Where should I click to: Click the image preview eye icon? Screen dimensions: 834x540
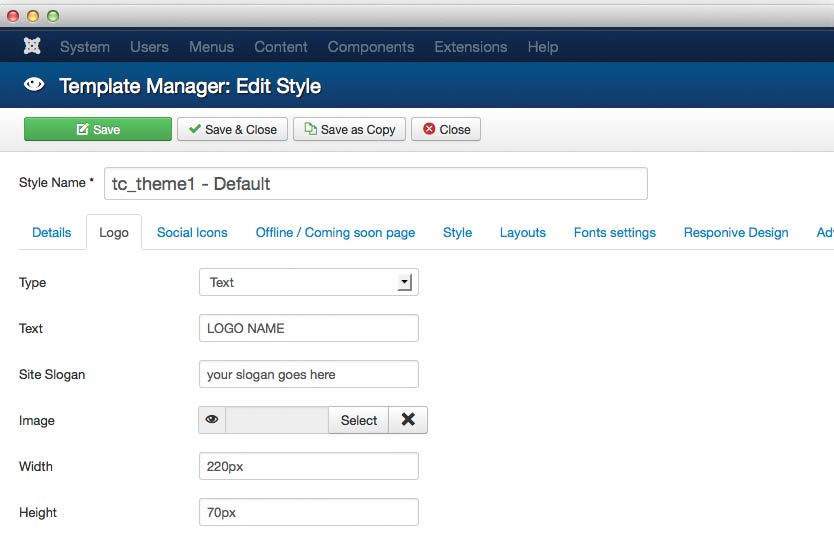click(212, 420)
